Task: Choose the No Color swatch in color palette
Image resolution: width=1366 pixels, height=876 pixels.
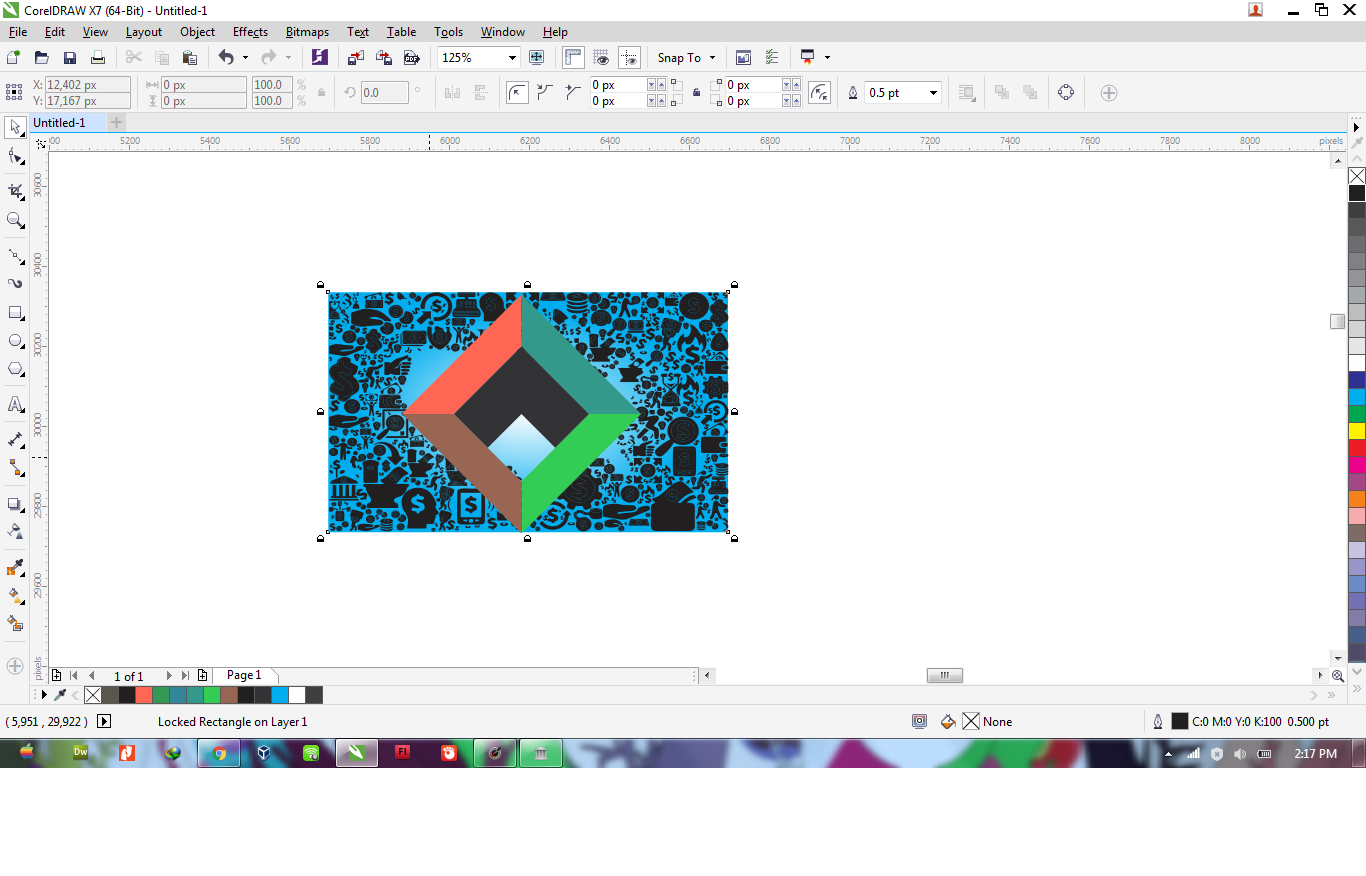Action: [1357, 176]
